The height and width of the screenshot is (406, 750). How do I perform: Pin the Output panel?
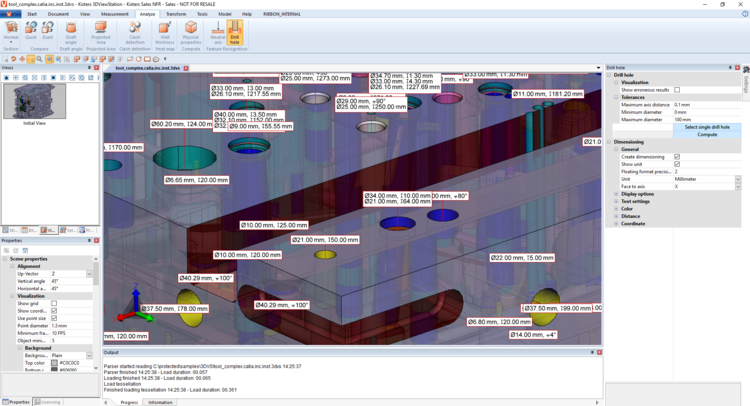pos(592,352)
